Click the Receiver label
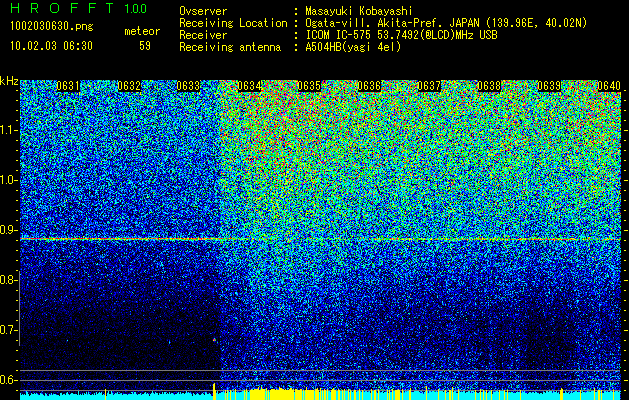Screen dimensions: 629x400 tap(203, 35)
